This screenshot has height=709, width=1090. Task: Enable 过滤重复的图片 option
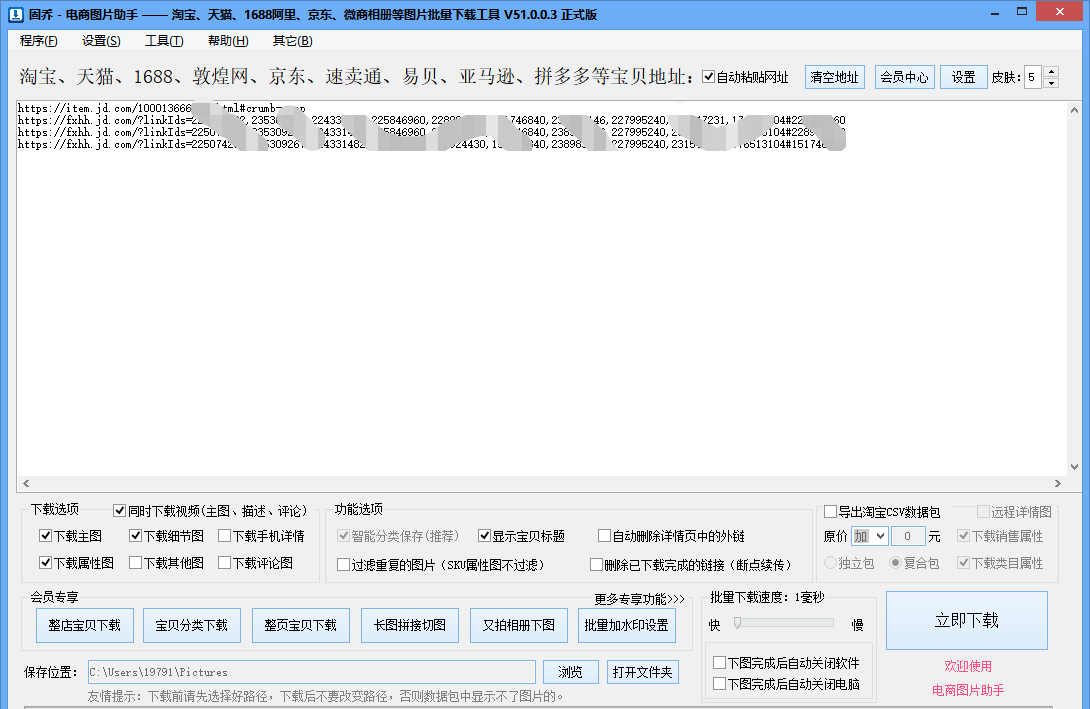(344, 565)
